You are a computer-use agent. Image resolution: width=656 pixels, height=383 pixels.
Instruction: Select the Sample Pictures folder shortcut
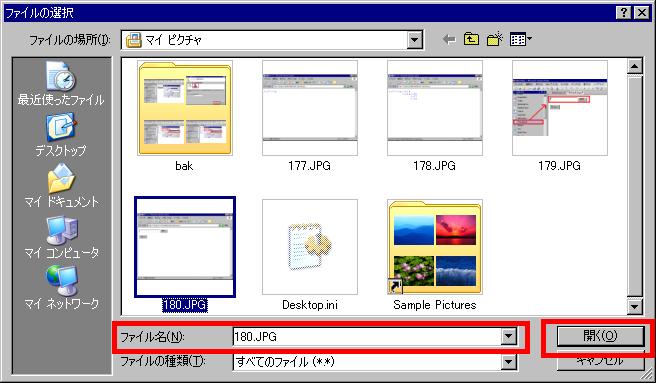(x=435, y=255)
